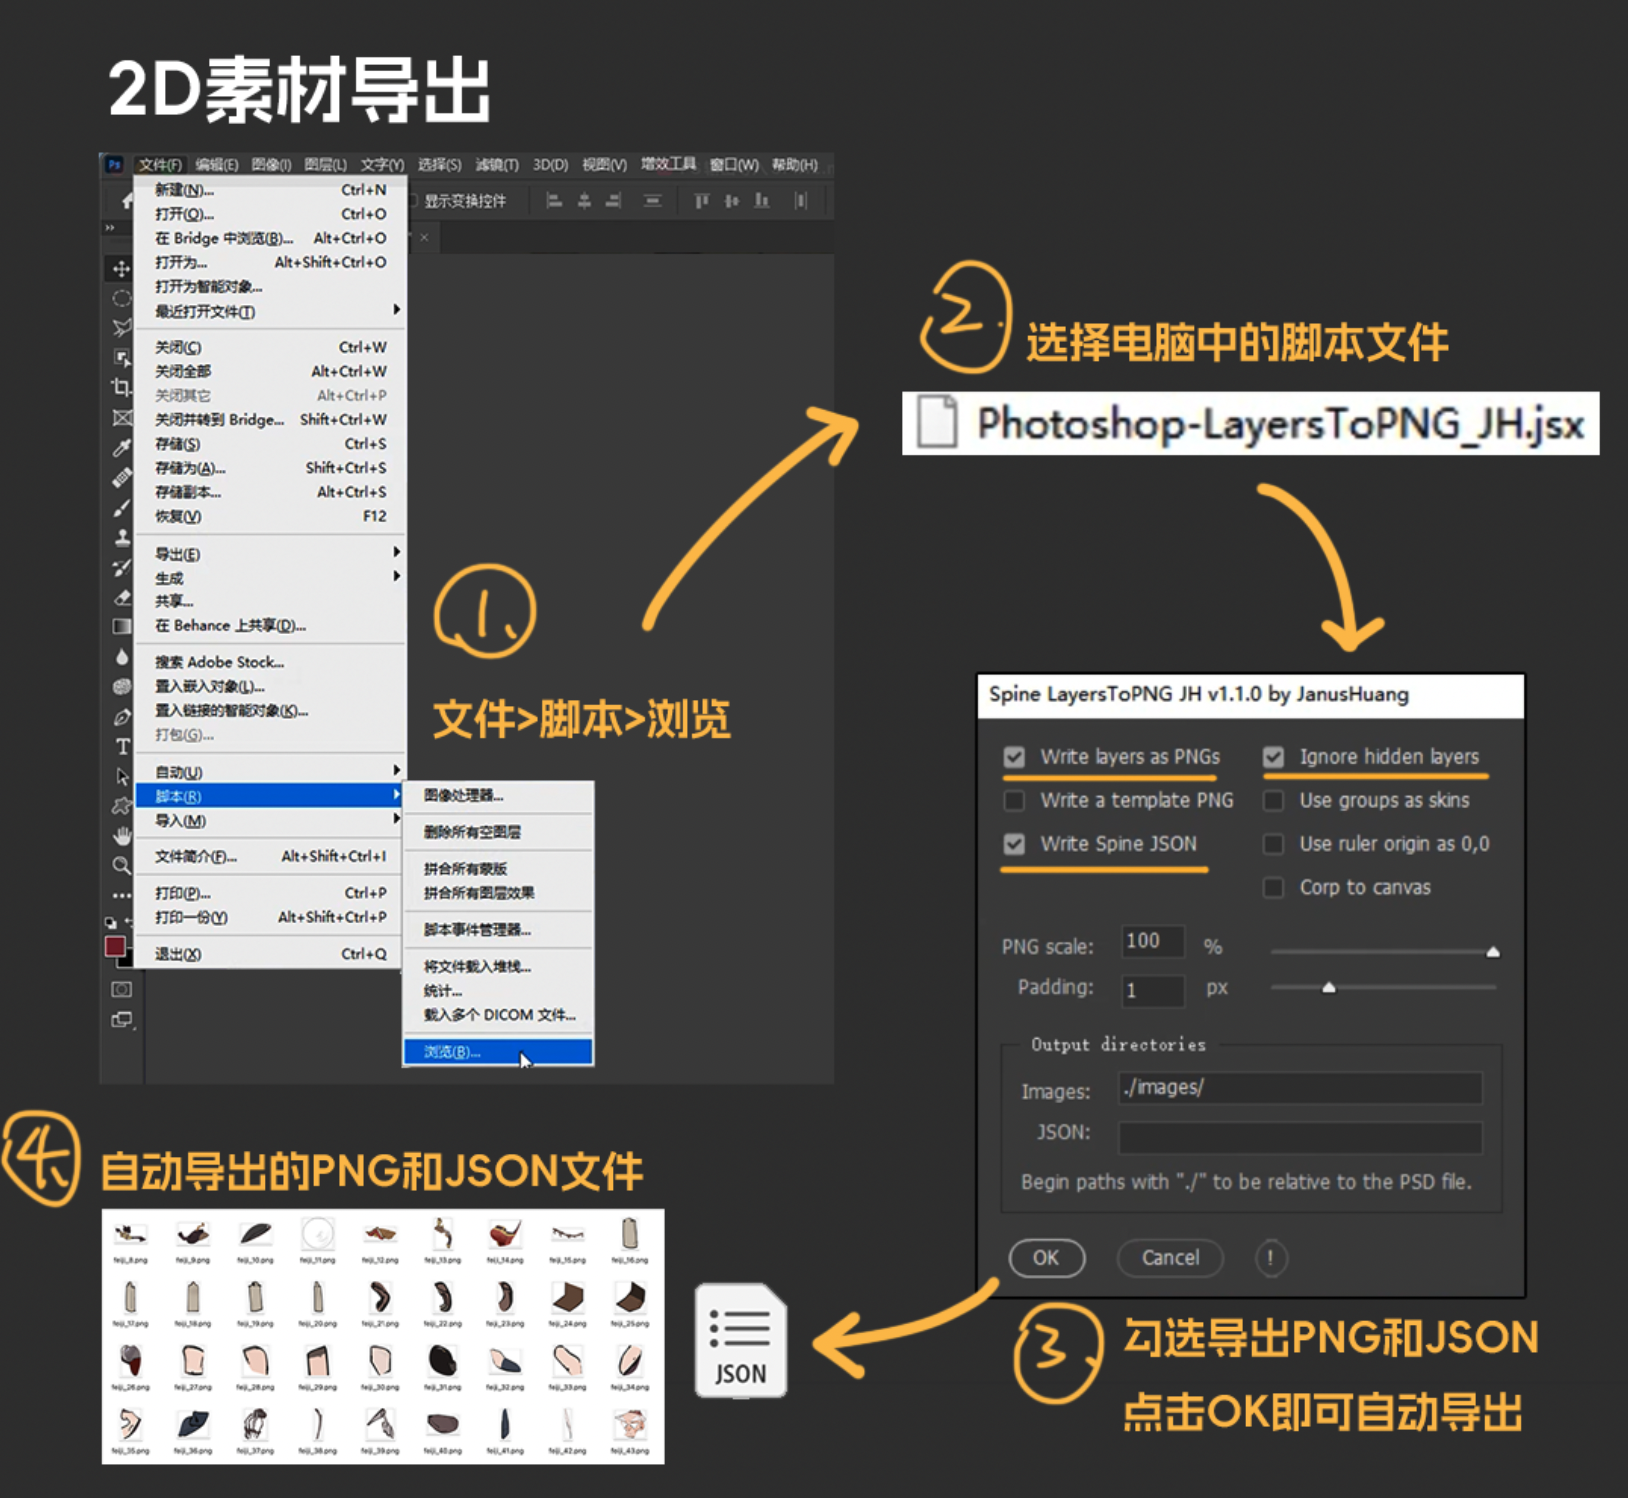Screen dimensions: 1628x1498
Task: Click the align left edges icon
Action: click(x=554, y=201)
